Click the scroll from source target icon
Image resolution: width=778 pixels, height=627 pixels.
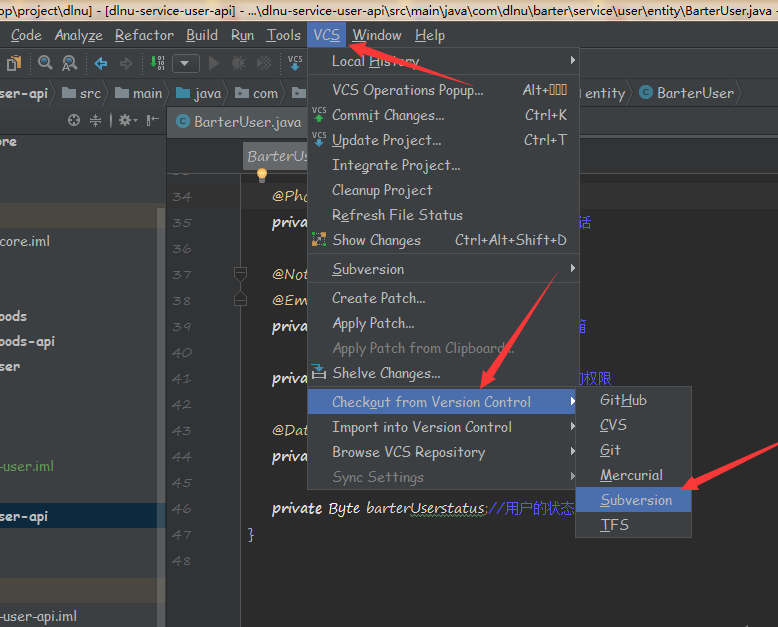74,121
